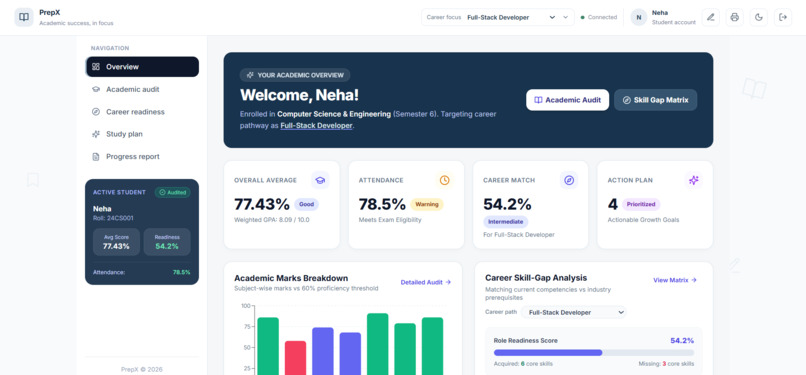This screenshot has height=375, width=806.
Task: Open the Detailed Audit link
Action: (x=426, y=282)
